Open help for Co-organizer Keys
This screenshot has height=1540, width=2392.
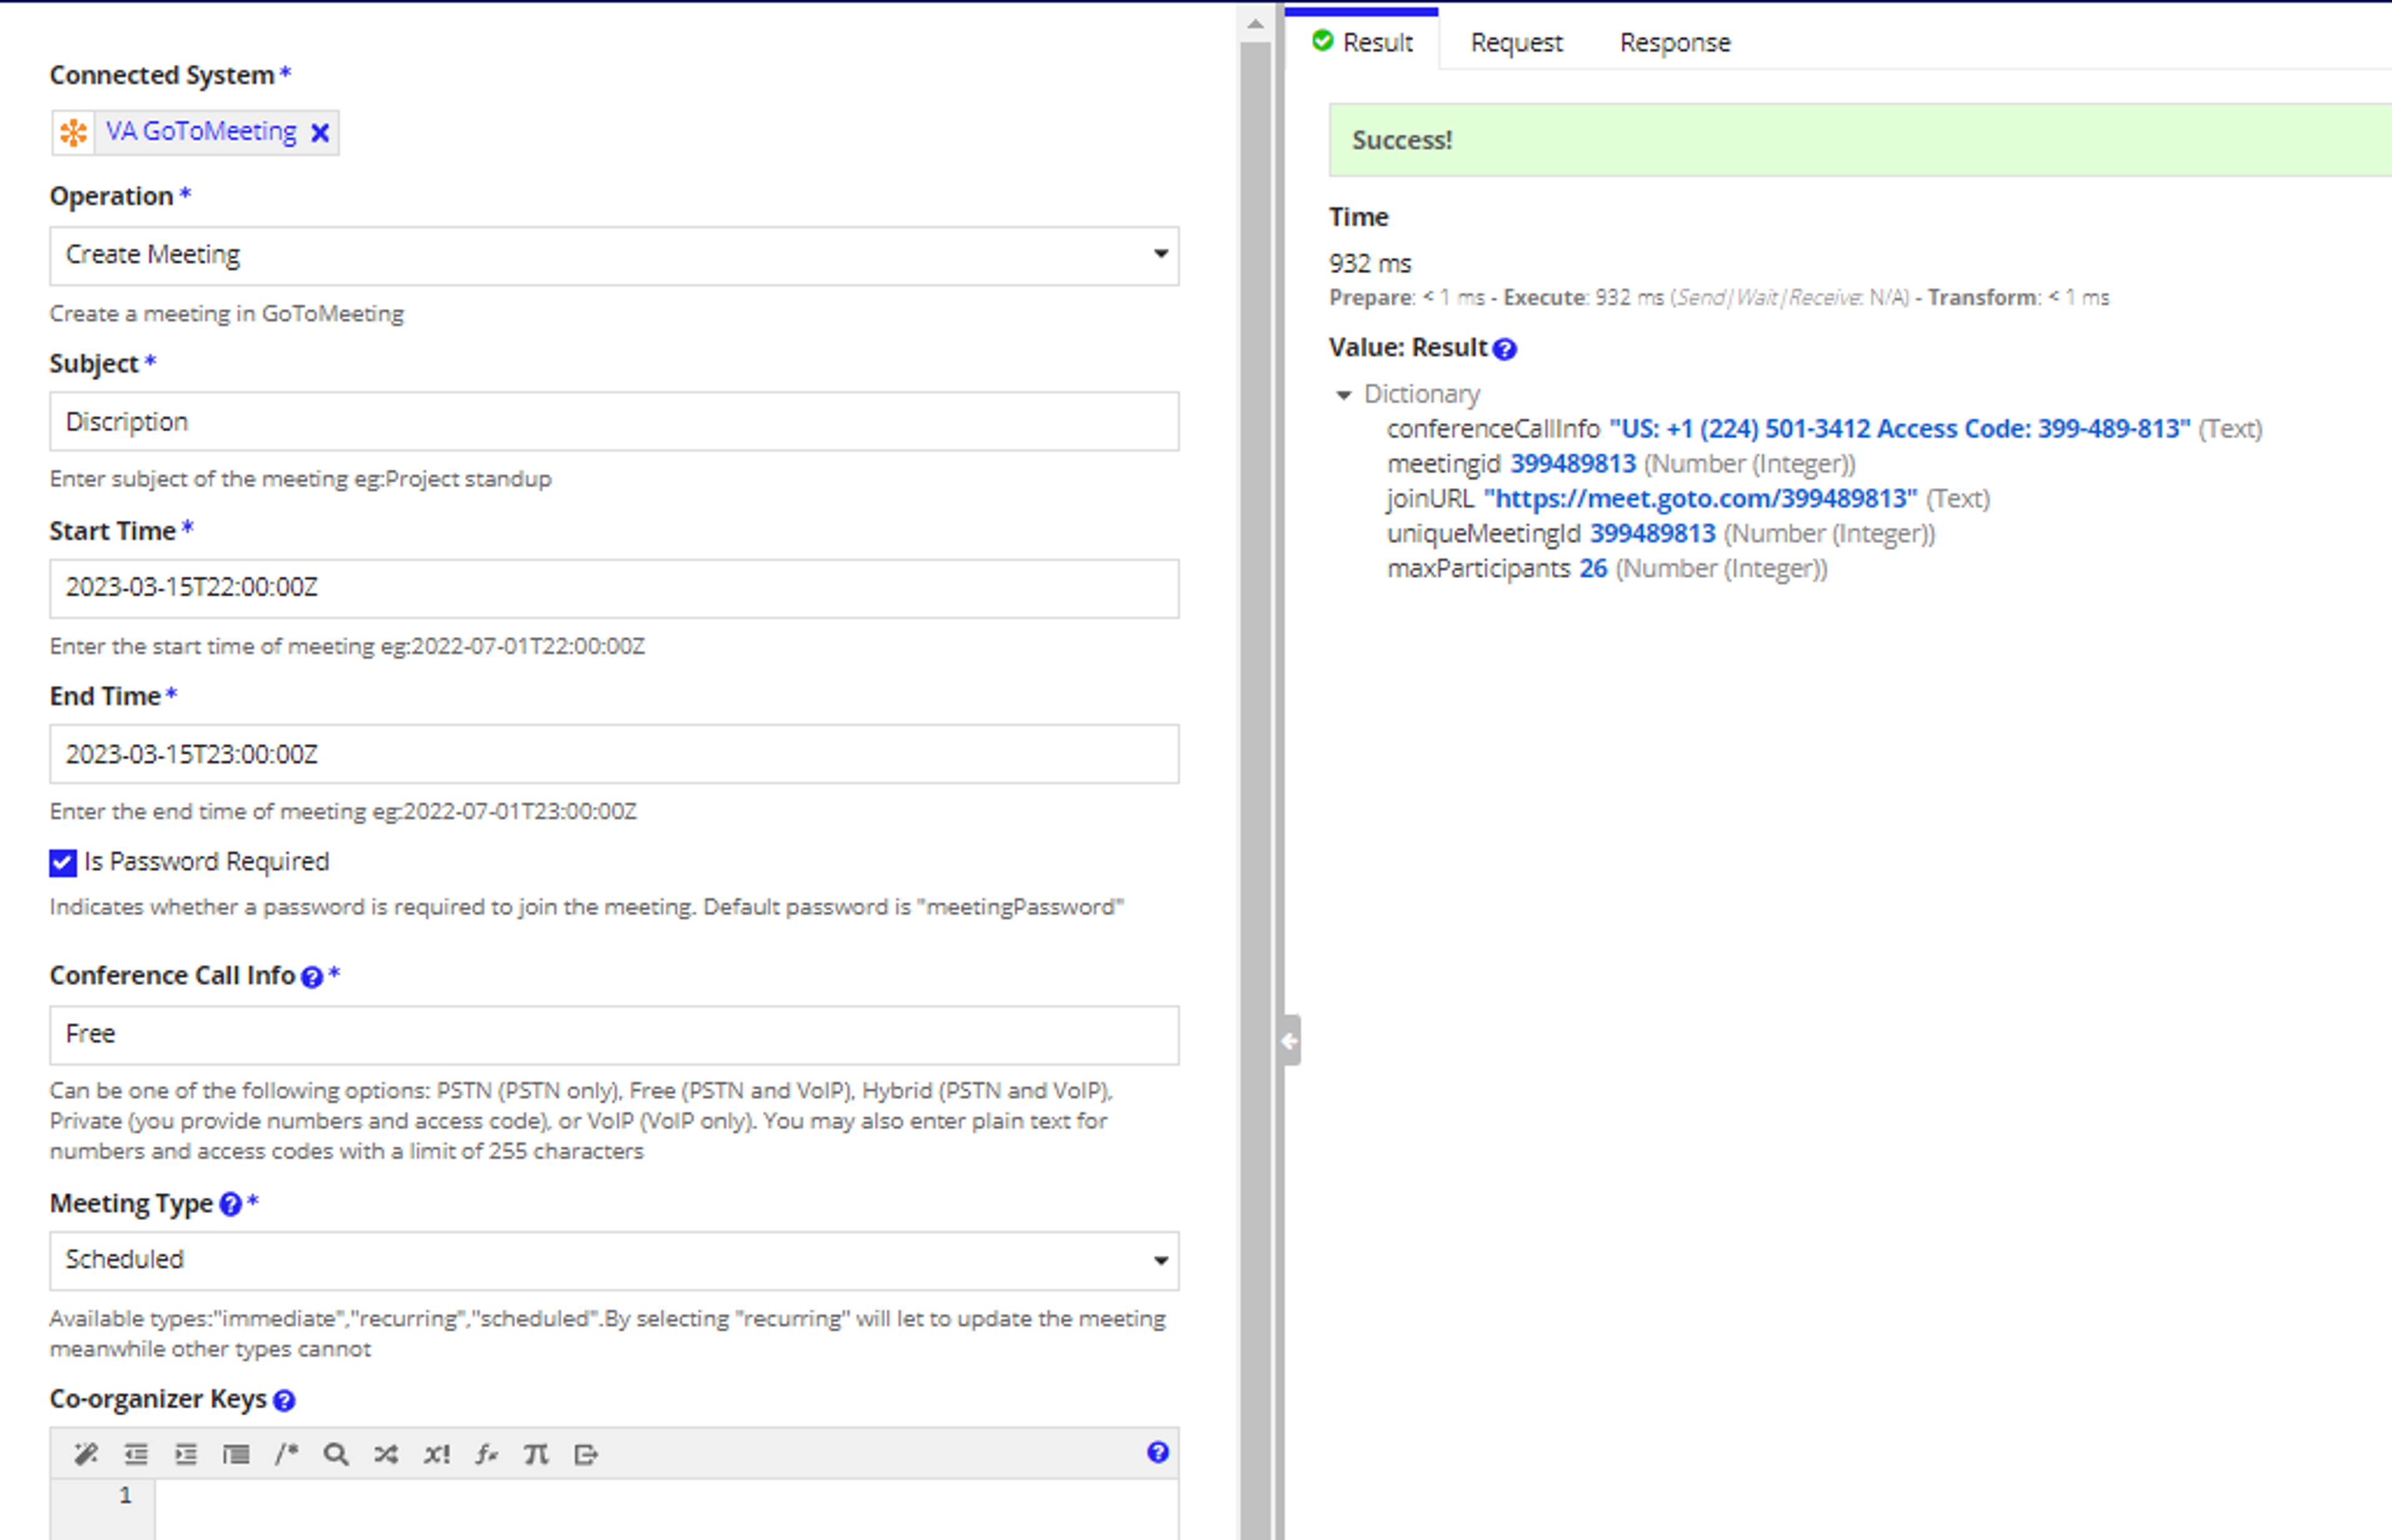point(284,1400)
